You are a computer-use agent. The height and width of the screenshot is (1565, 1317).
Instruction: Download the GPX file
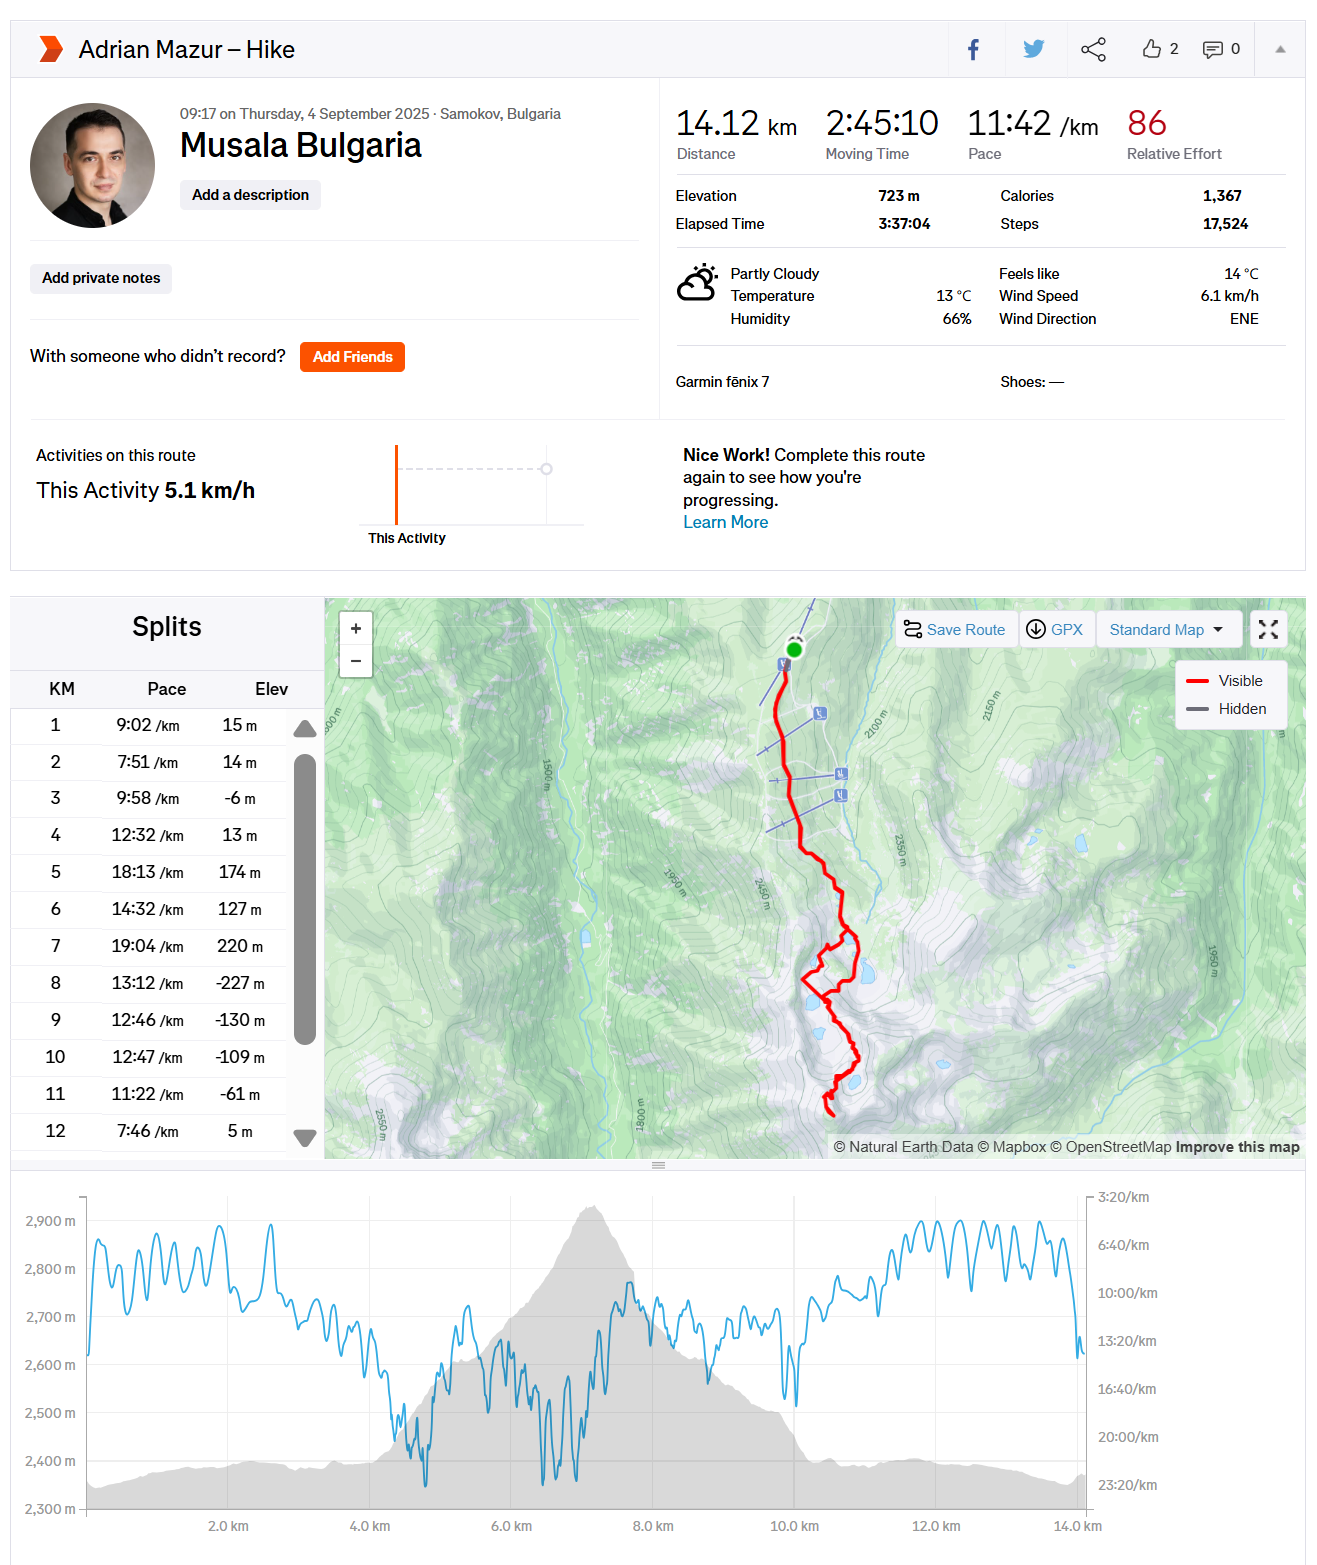pos(1056,629)
